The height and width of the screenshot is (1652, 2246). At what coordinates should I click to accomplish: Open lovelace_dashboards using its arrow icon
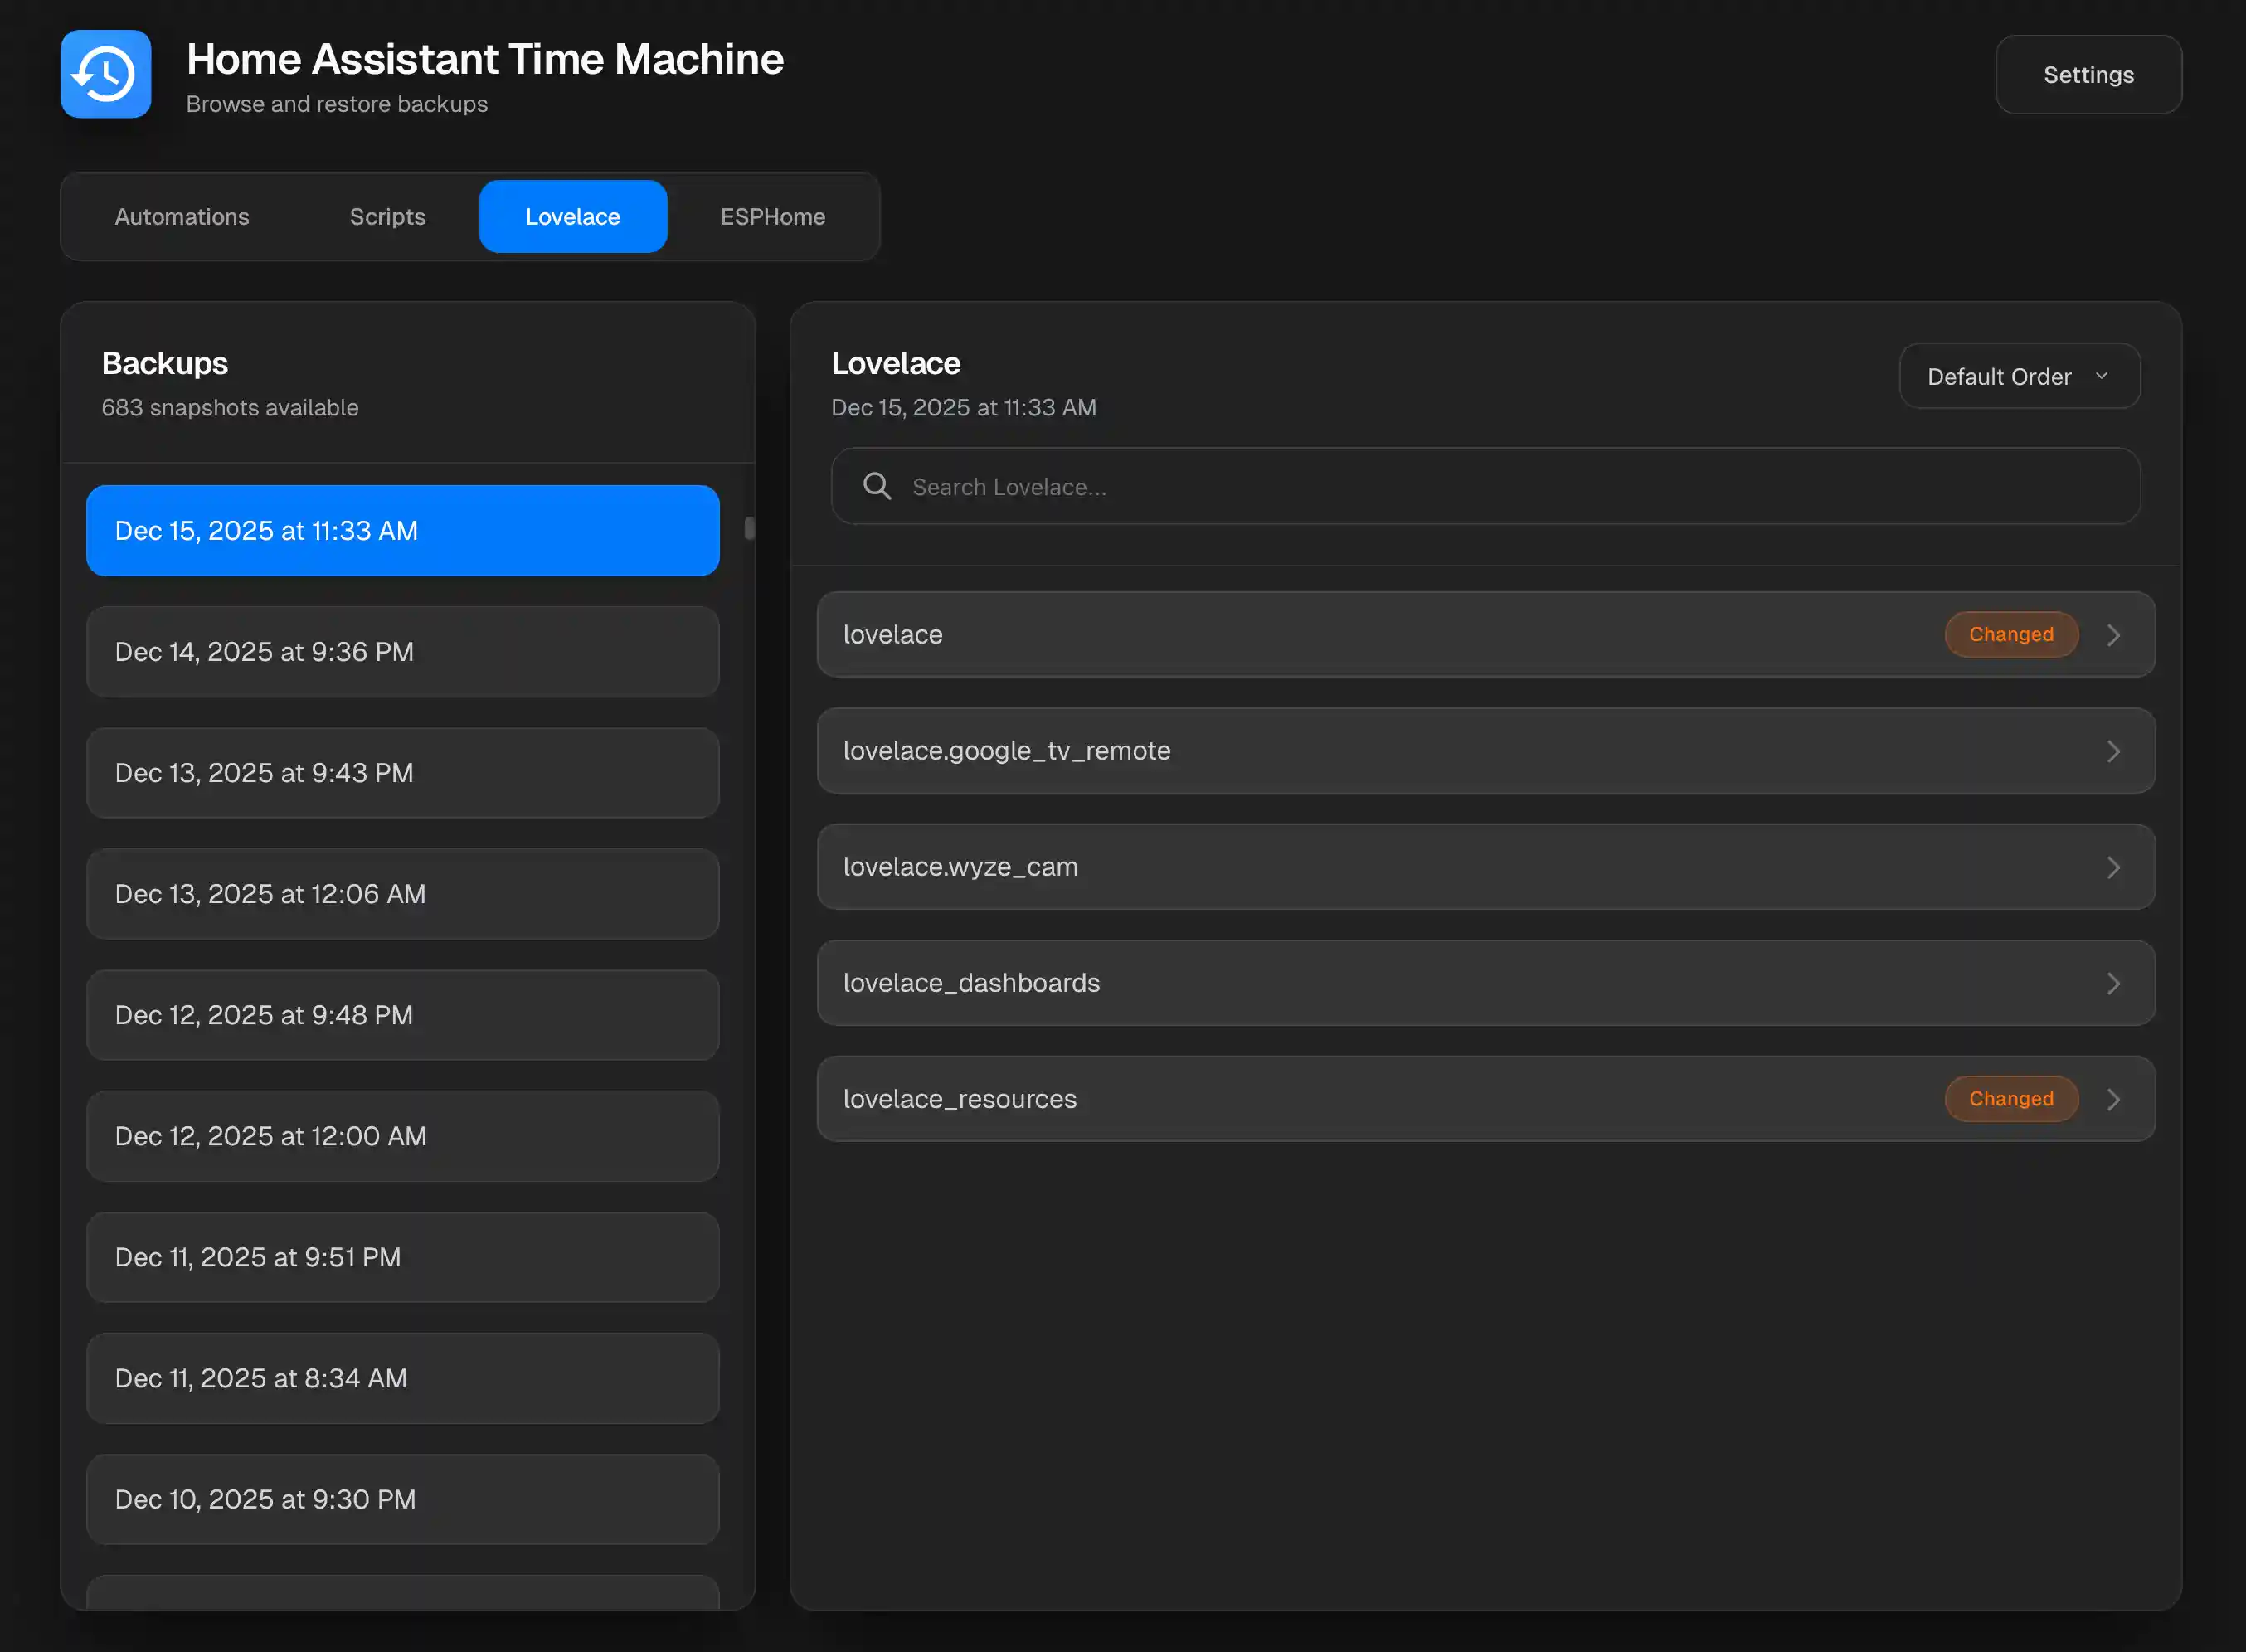(x=2114, y=983)
